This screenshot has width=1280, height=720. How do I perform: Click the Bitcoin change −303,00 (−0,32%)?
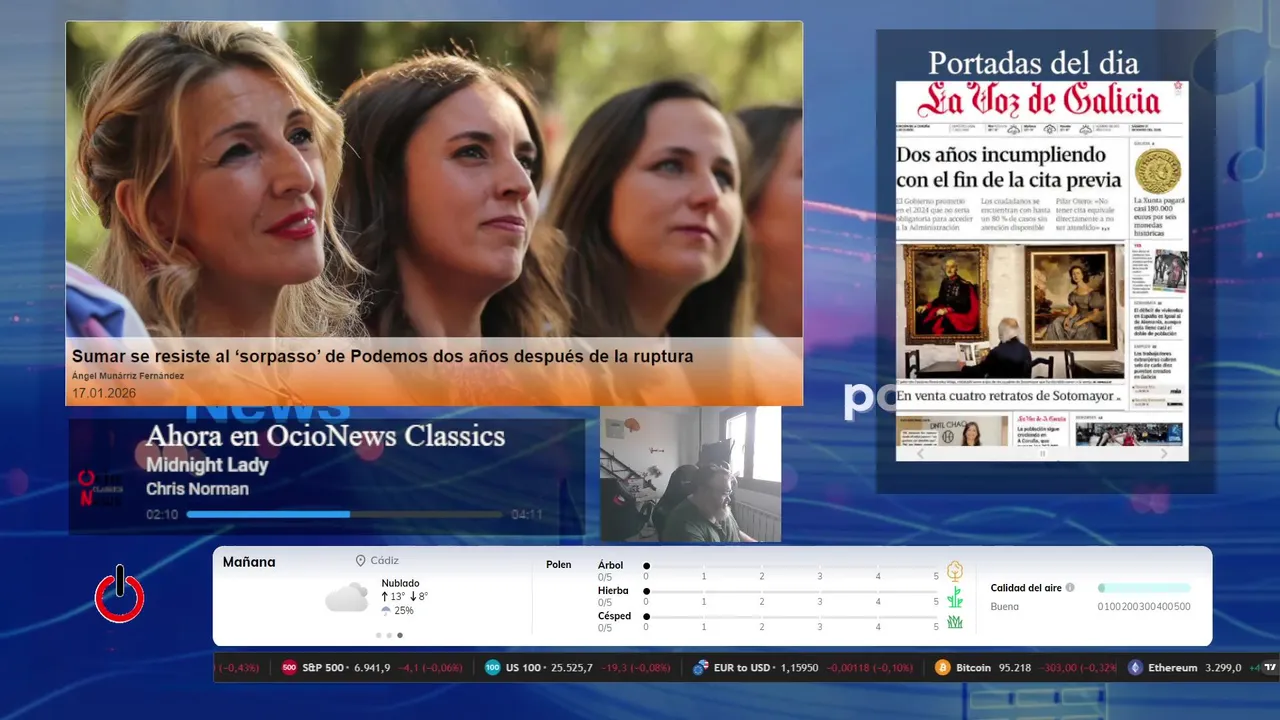(x=1078, y=667)
